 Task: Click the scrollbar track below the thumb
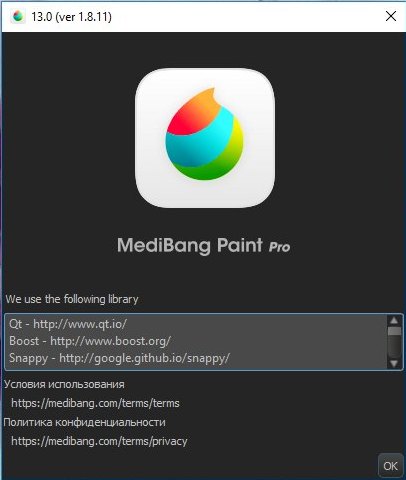[x=394, y=347]
